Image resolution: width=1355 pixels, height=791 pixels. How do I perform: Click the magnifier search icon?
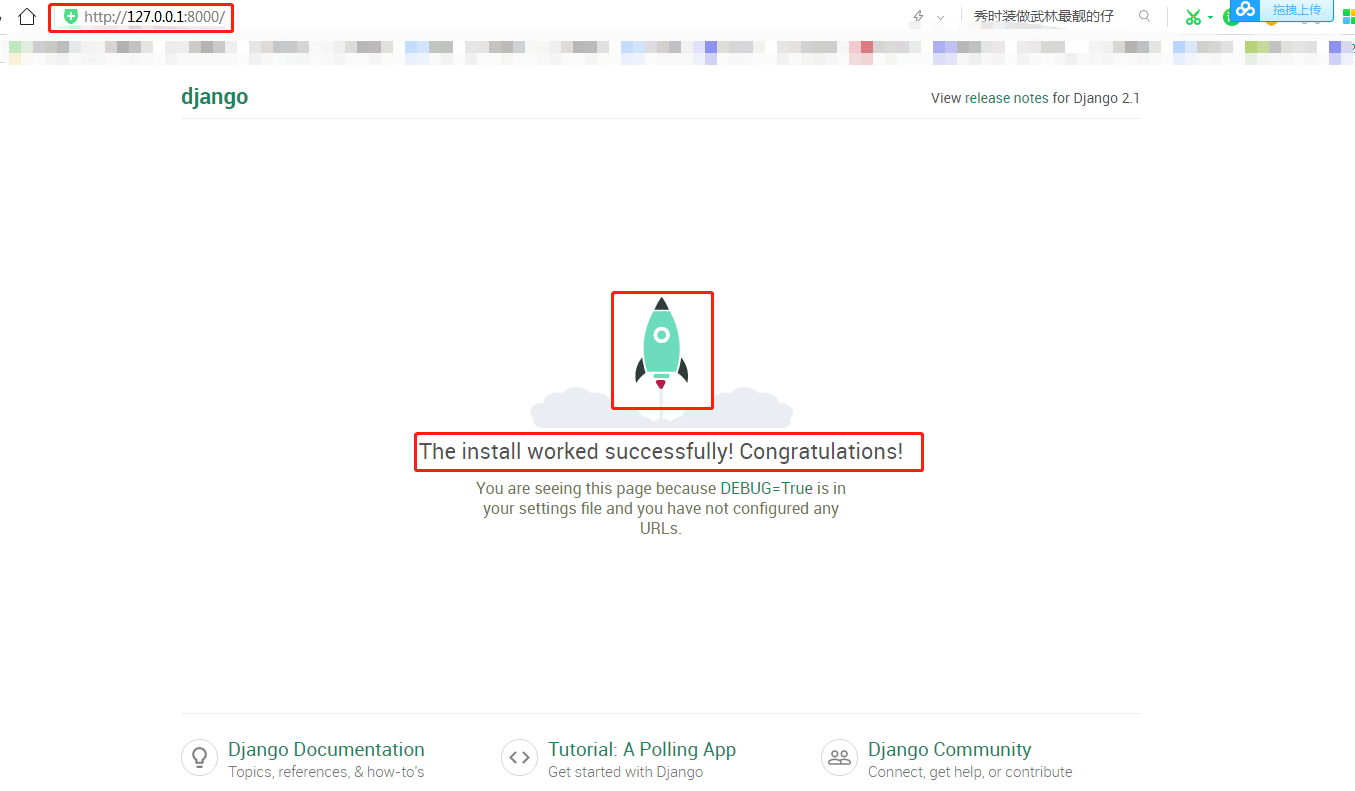tap(1145, 16)
